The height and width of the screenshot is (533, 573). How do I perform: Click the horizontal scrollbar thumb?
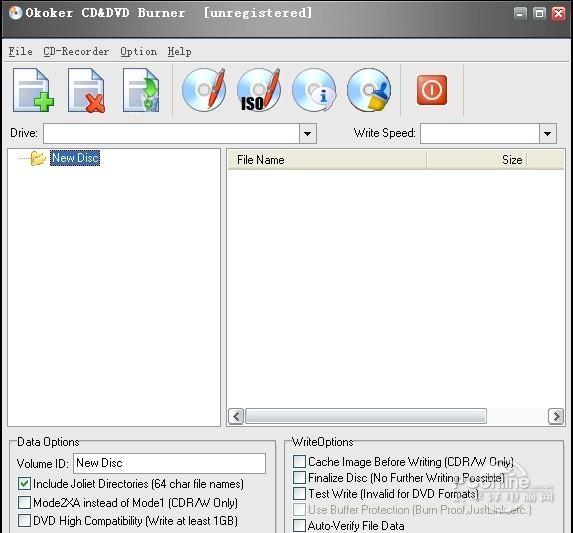click(x=365, y=416)
